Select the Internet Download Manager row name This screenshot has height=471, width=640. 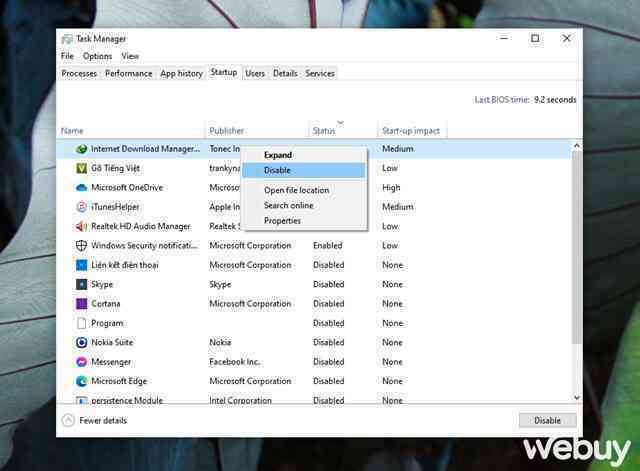[x=145, y=149]
